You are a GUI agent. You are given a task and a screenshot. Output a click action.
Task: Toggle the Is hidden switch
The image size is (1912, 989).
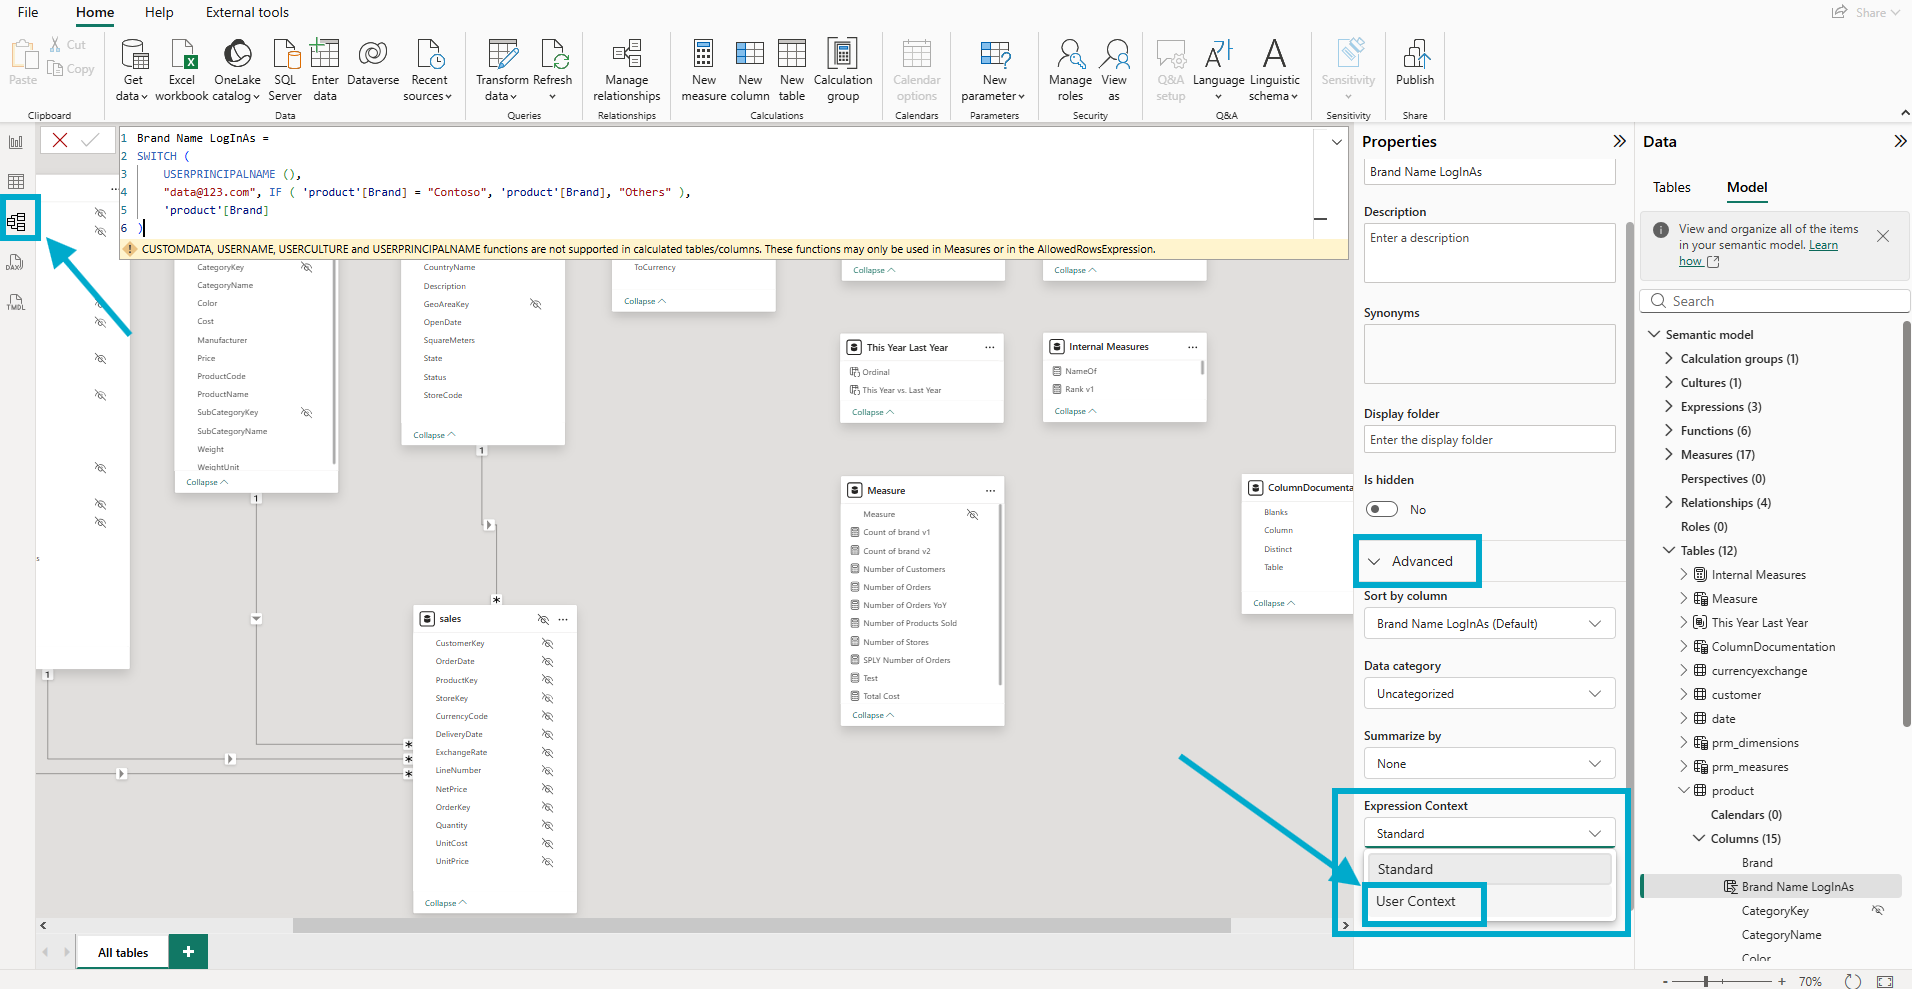pyautogui.click(x=1382, y=509)
